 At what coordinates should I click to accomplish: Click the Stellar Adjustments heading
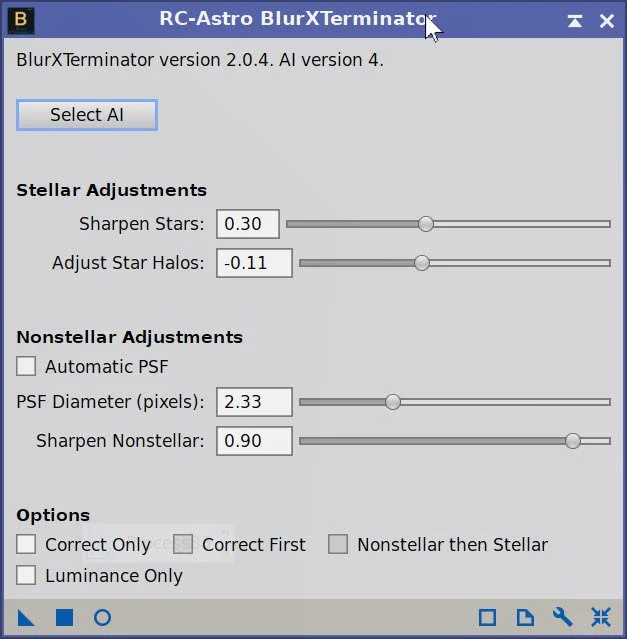(112, 190)
